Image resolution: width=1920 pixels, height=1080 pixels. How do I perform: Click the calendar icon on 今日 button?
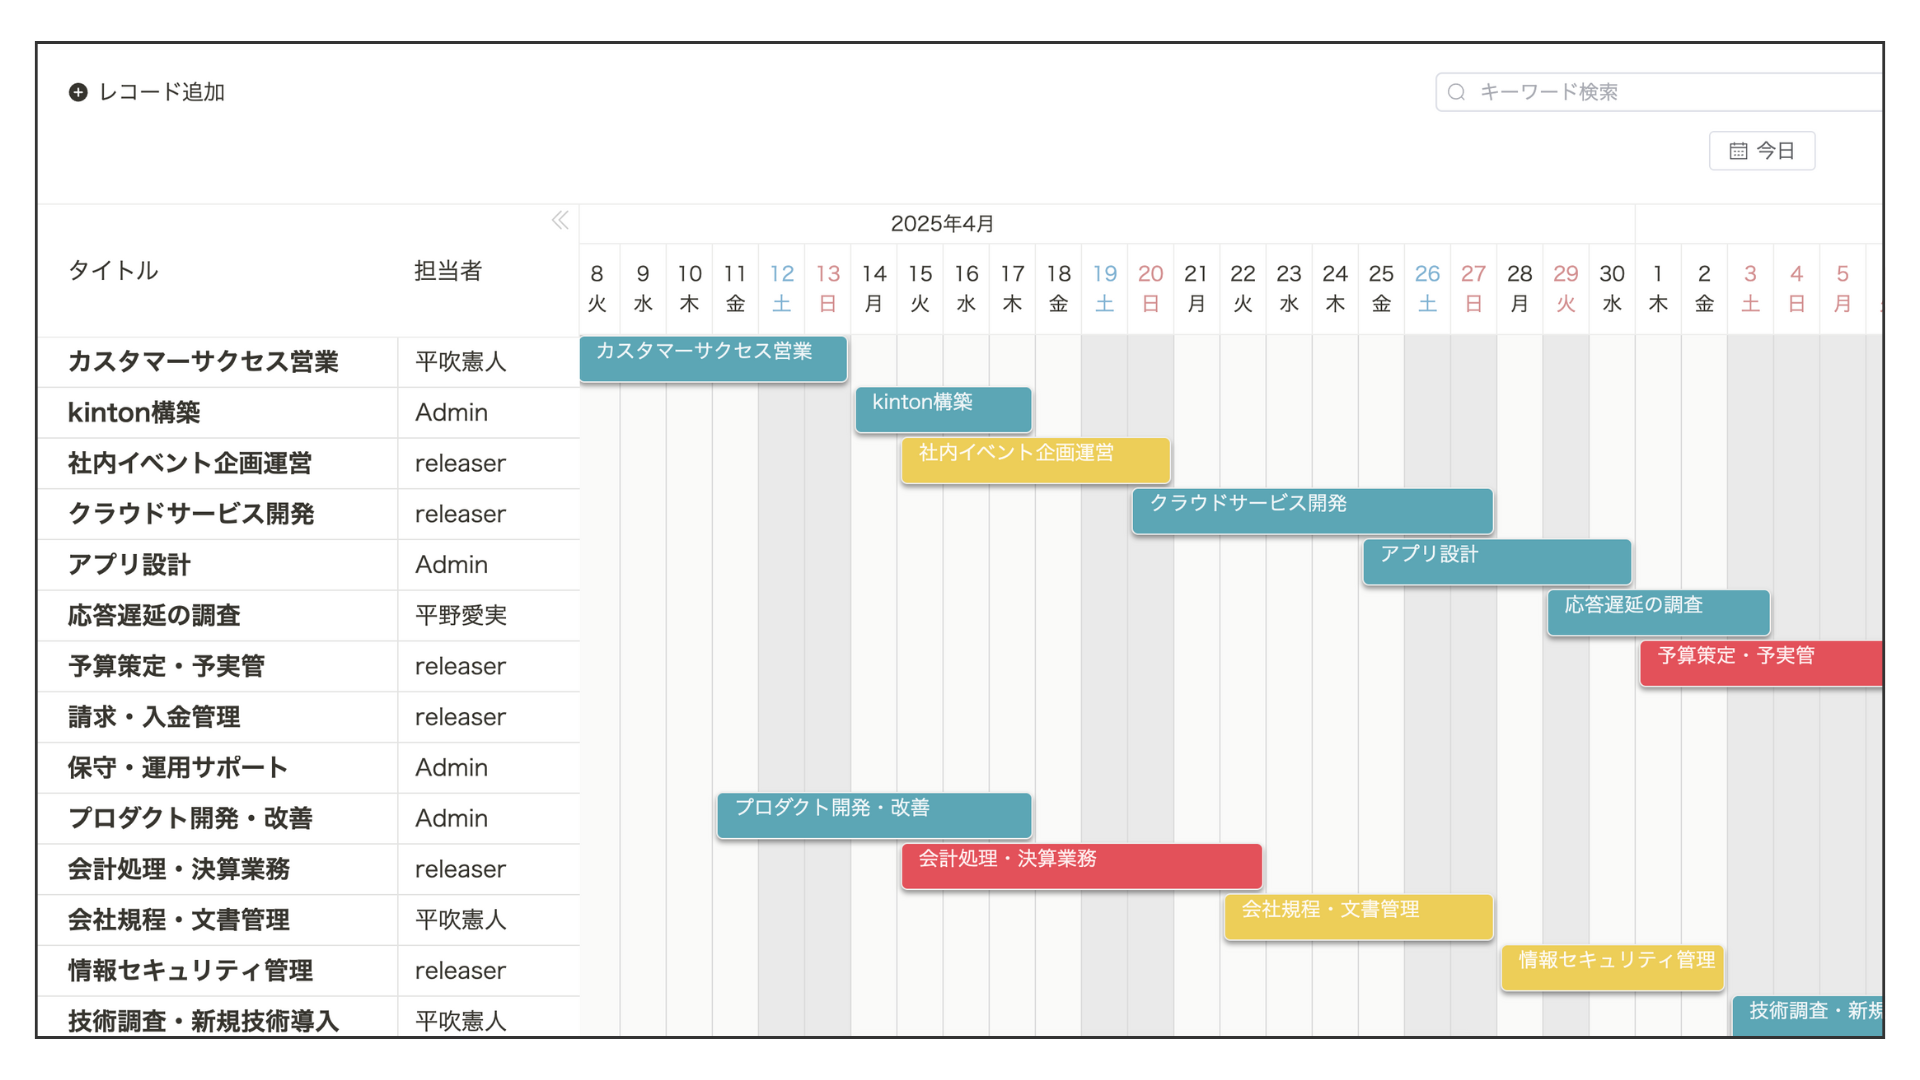coord(1738,151)
